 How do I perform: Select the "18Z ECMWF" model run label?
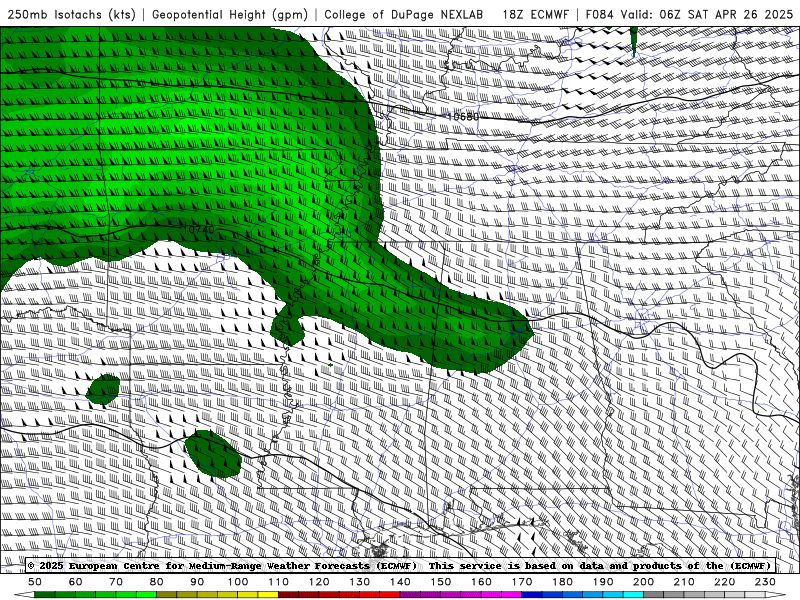point(535,14)
